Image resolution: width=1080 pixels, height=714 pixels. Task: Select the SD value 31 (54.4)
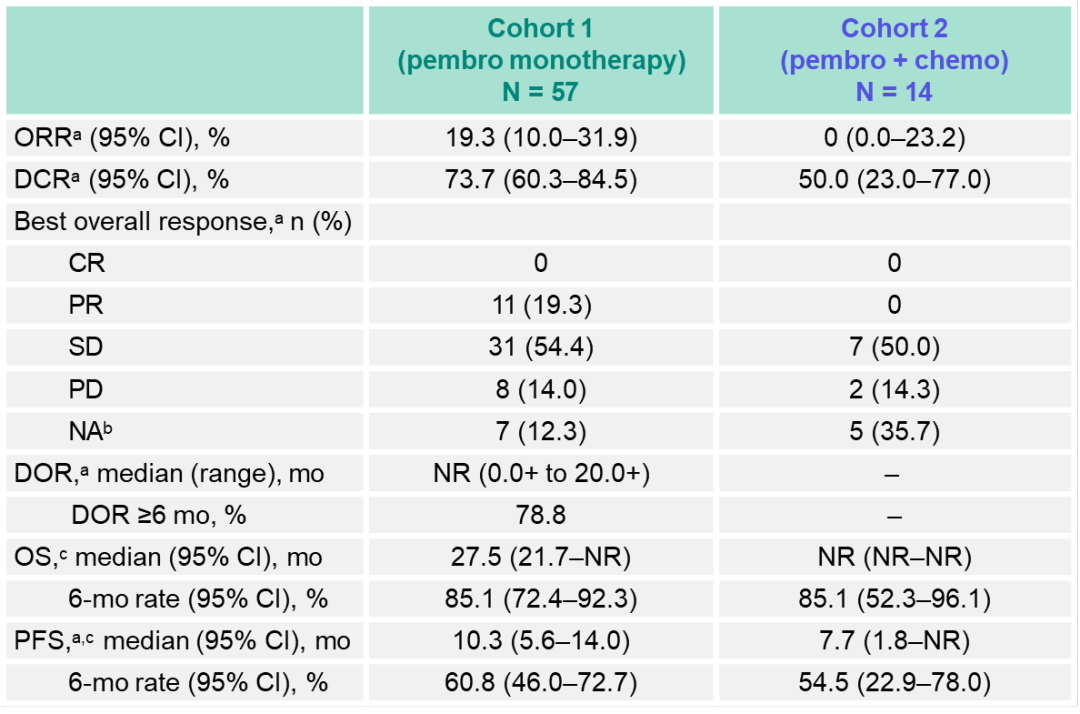(541, 347)
